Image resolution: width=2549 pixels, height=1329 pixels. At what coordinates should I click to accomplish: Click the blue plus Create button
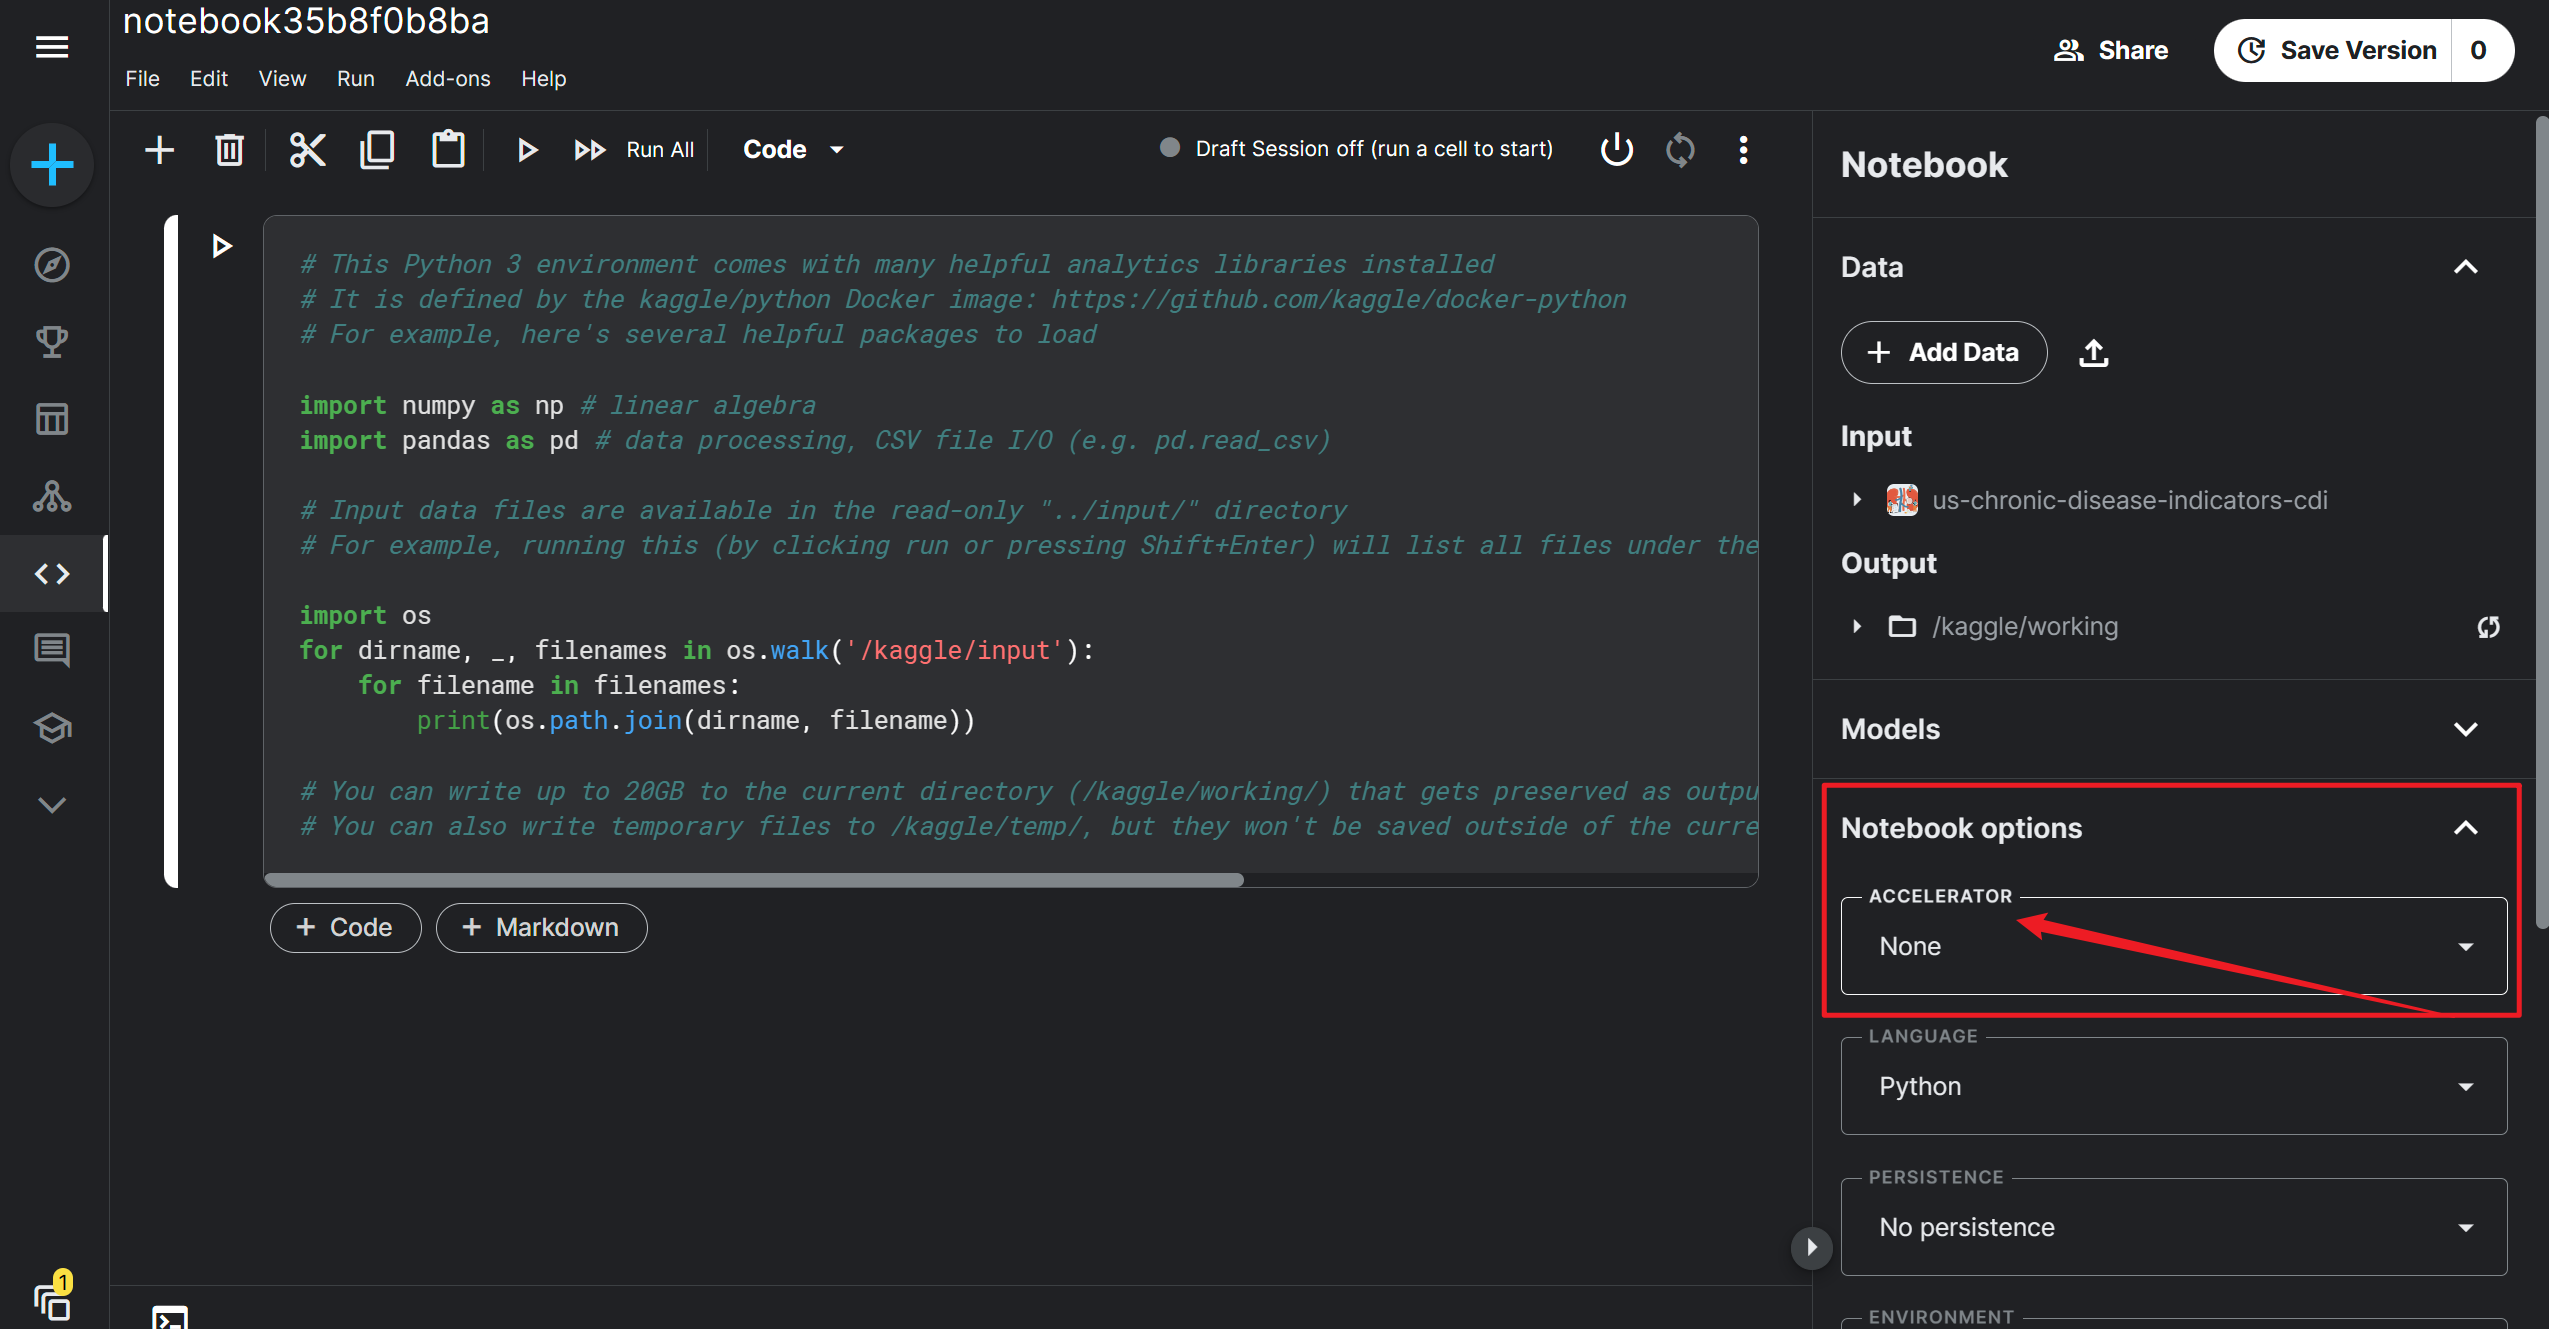coord(52,165)
